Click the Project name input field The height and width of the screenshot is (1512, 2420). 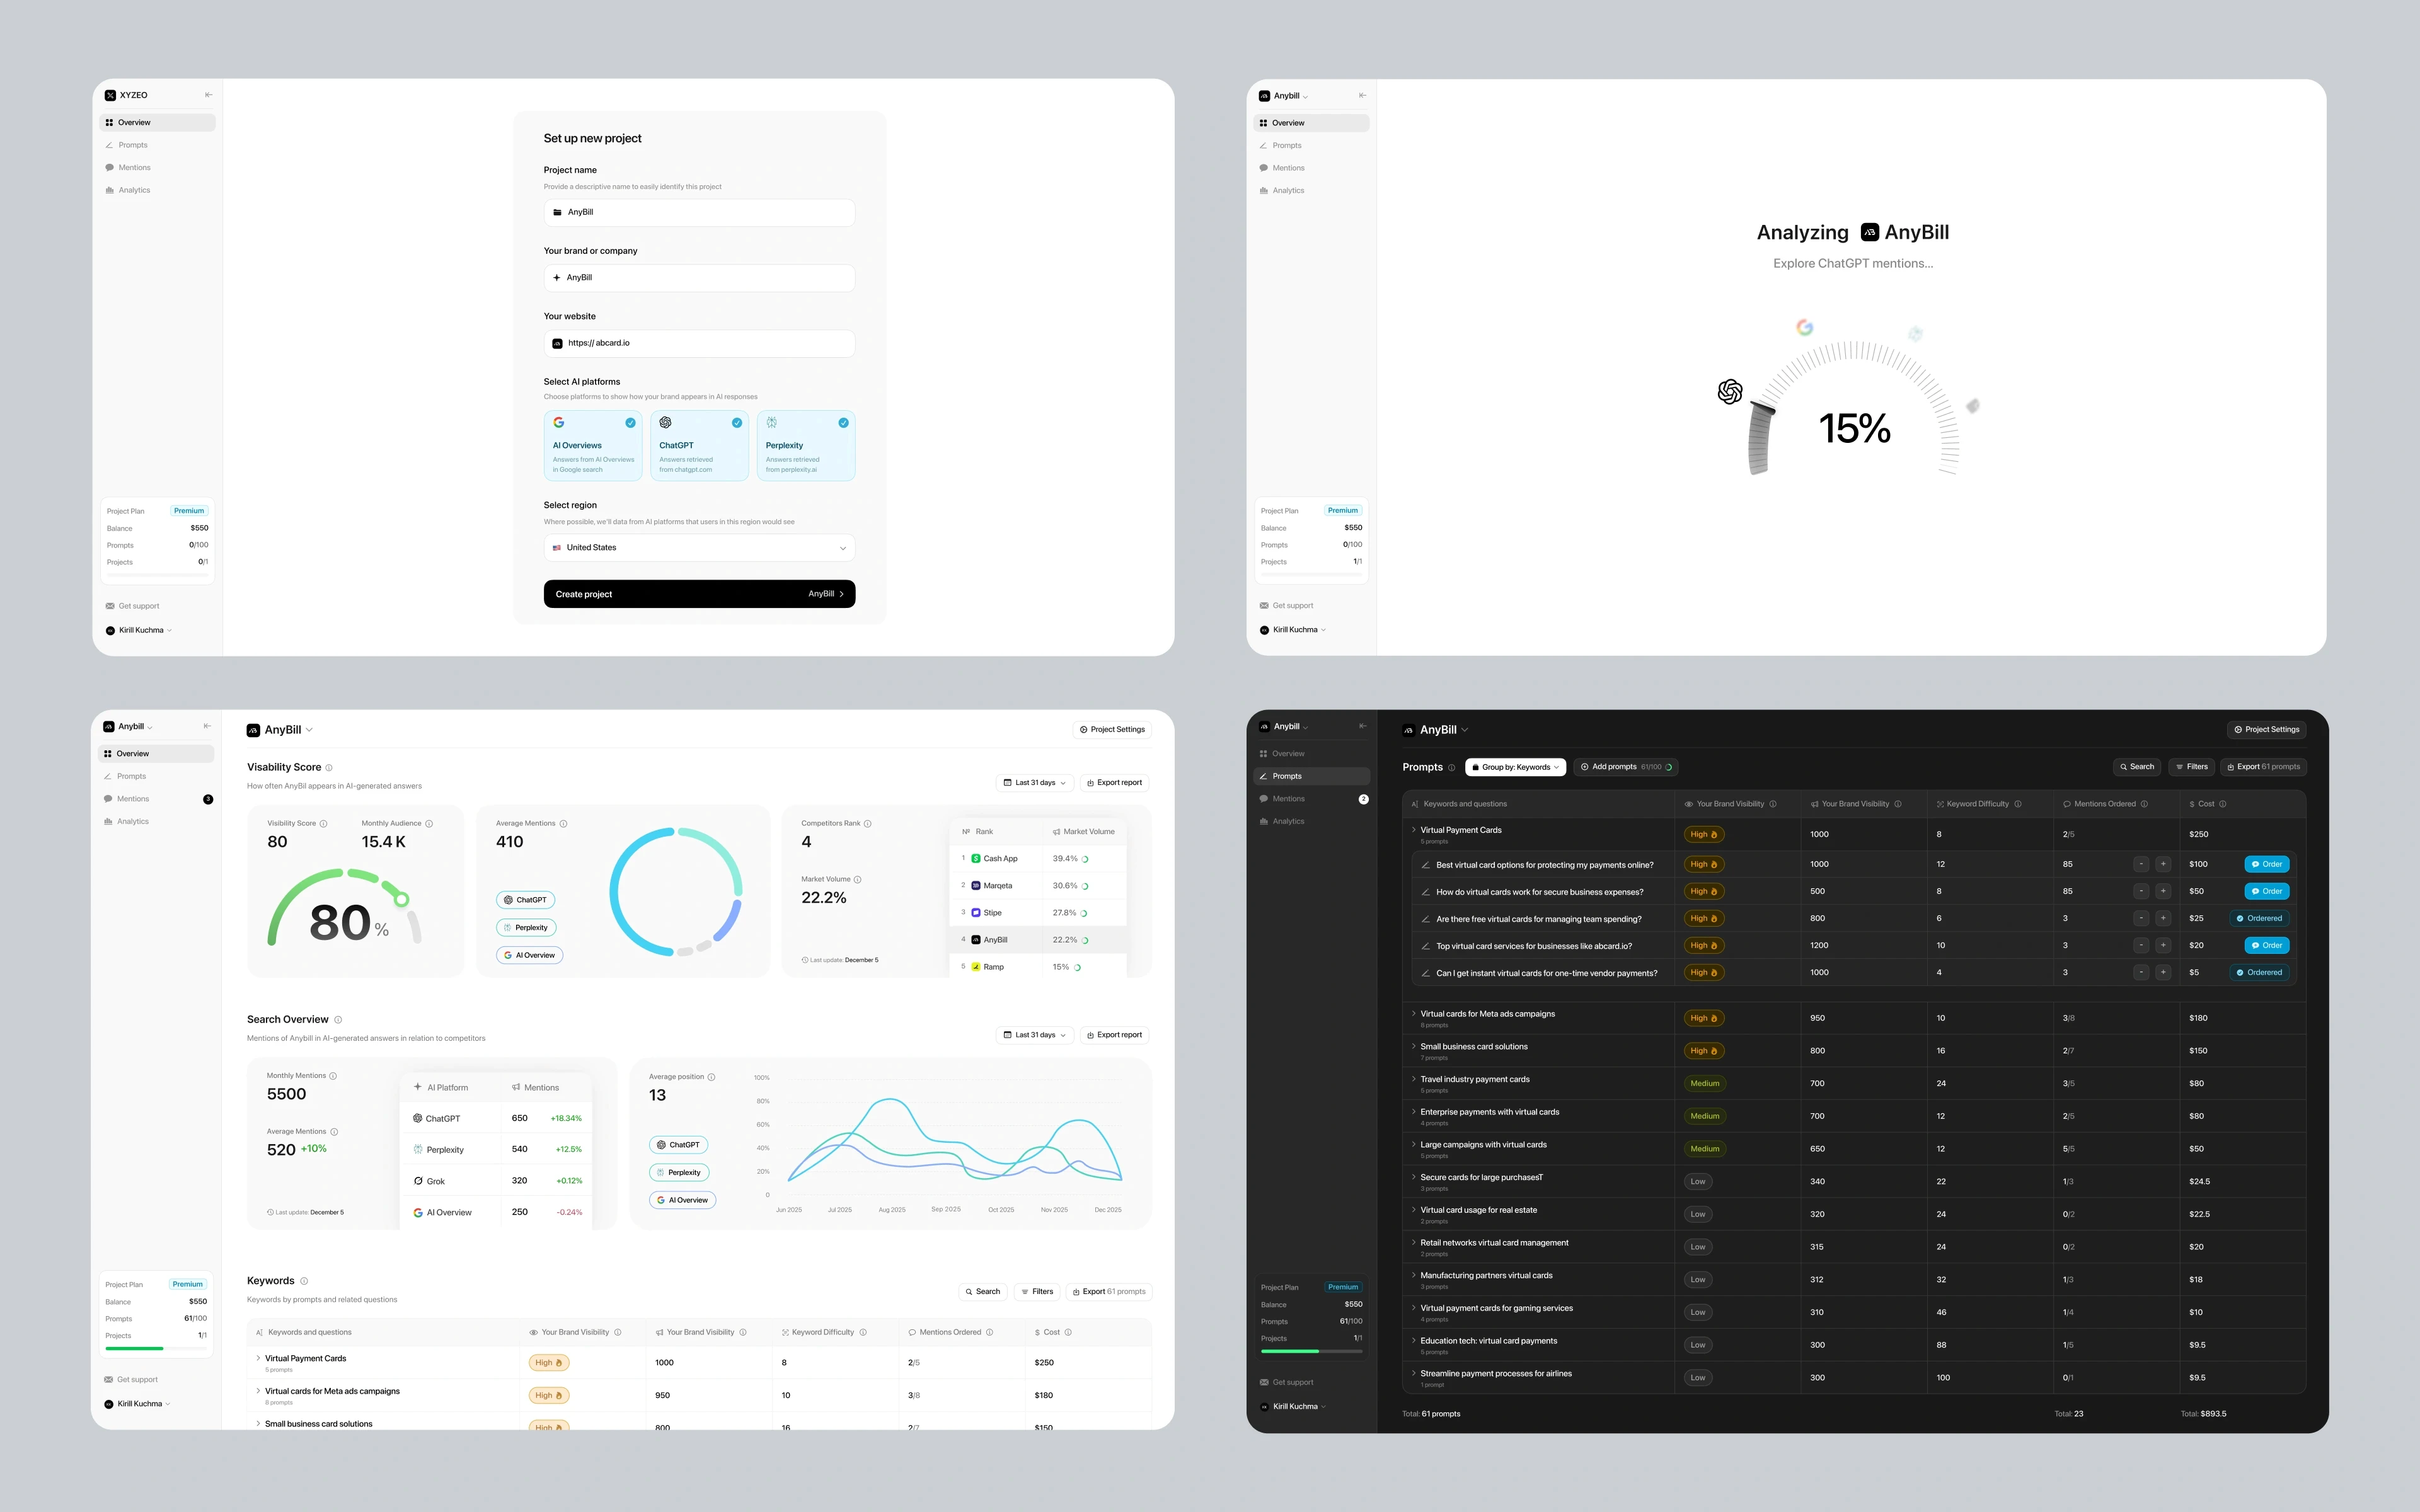click(x=699, y=212)
